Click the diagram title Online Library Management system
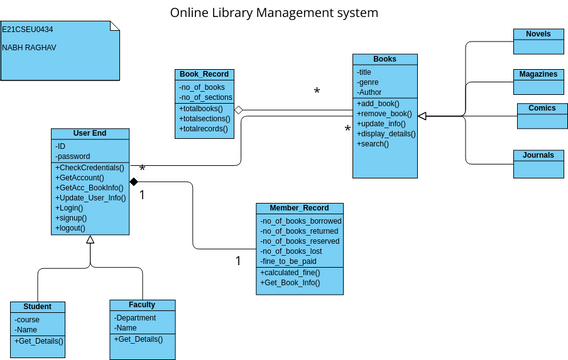 pos(274,13)
